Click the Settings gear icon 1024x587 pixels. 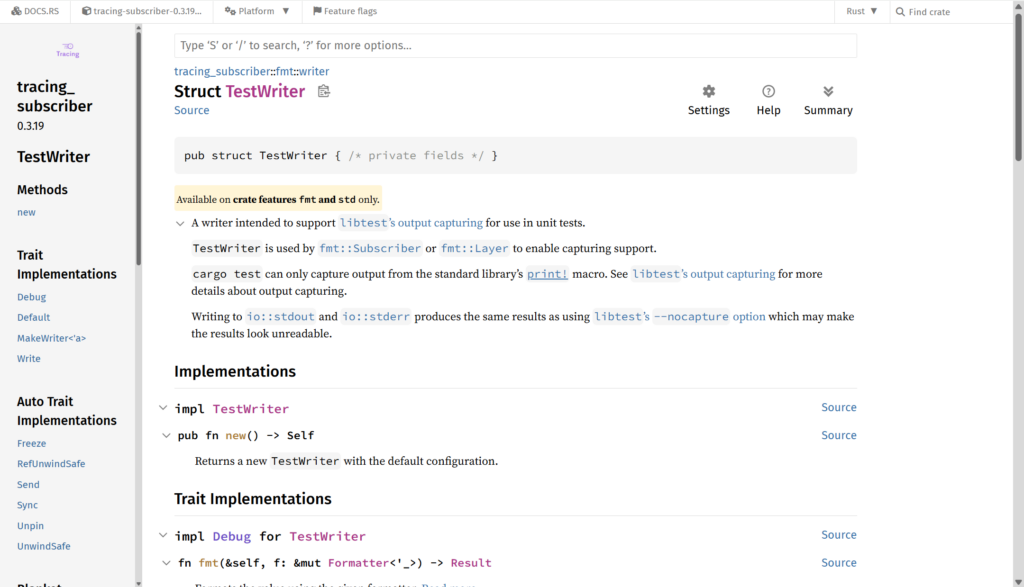[x=708, y=92]
